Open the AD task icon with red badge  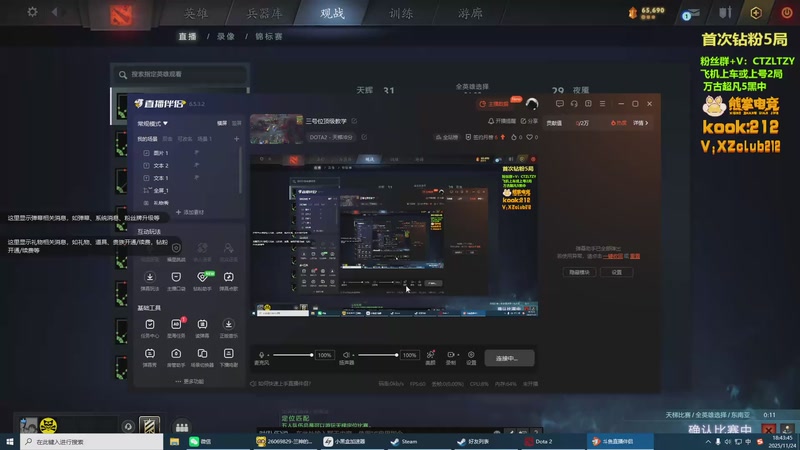[176, 328]
